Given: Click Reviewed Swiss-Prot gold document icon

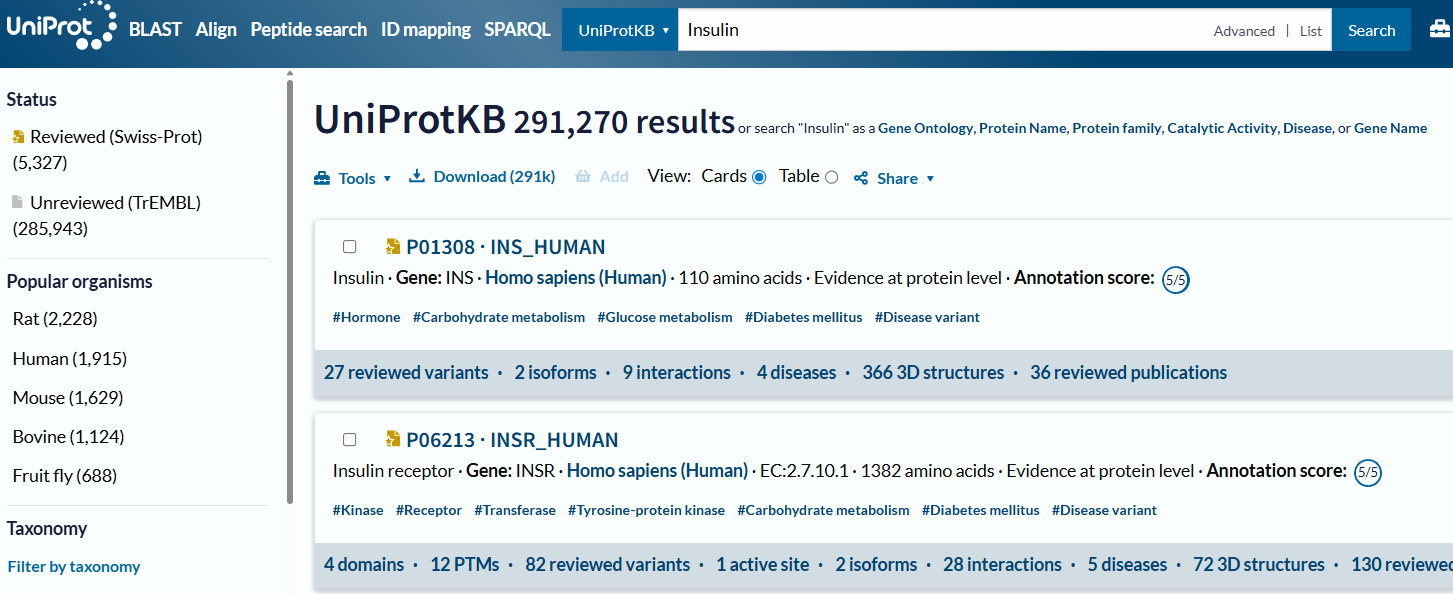Looking at the screenshot, I should pyautogui.click(x=18, y=137).
